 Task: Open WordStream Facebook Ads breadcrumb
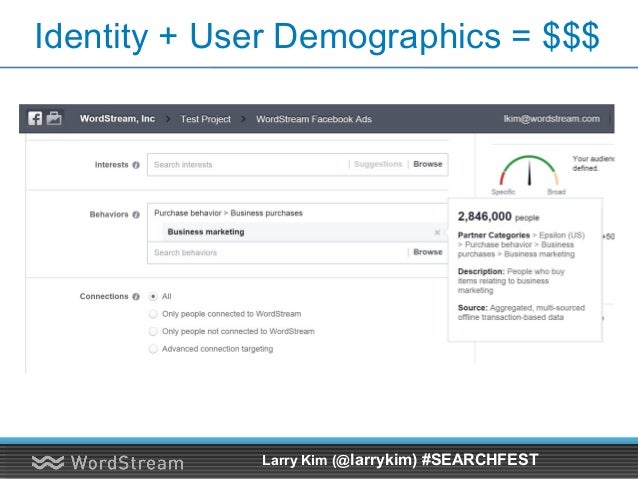[x=314, y=119]
